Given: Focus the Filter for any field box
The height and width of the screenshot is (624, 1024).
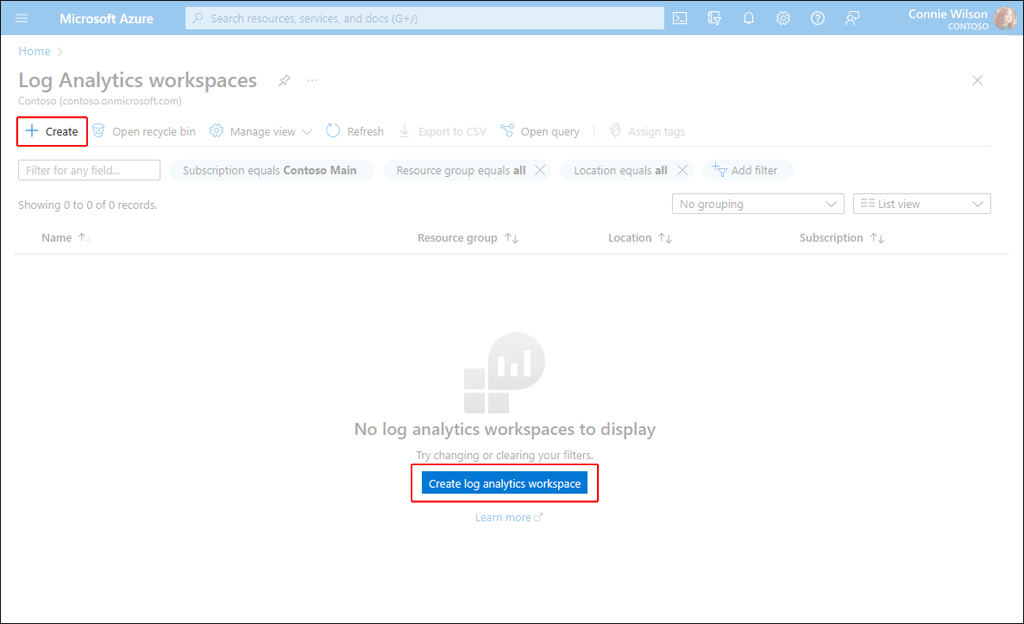Looking at the screenshot, I should [89, 170].
